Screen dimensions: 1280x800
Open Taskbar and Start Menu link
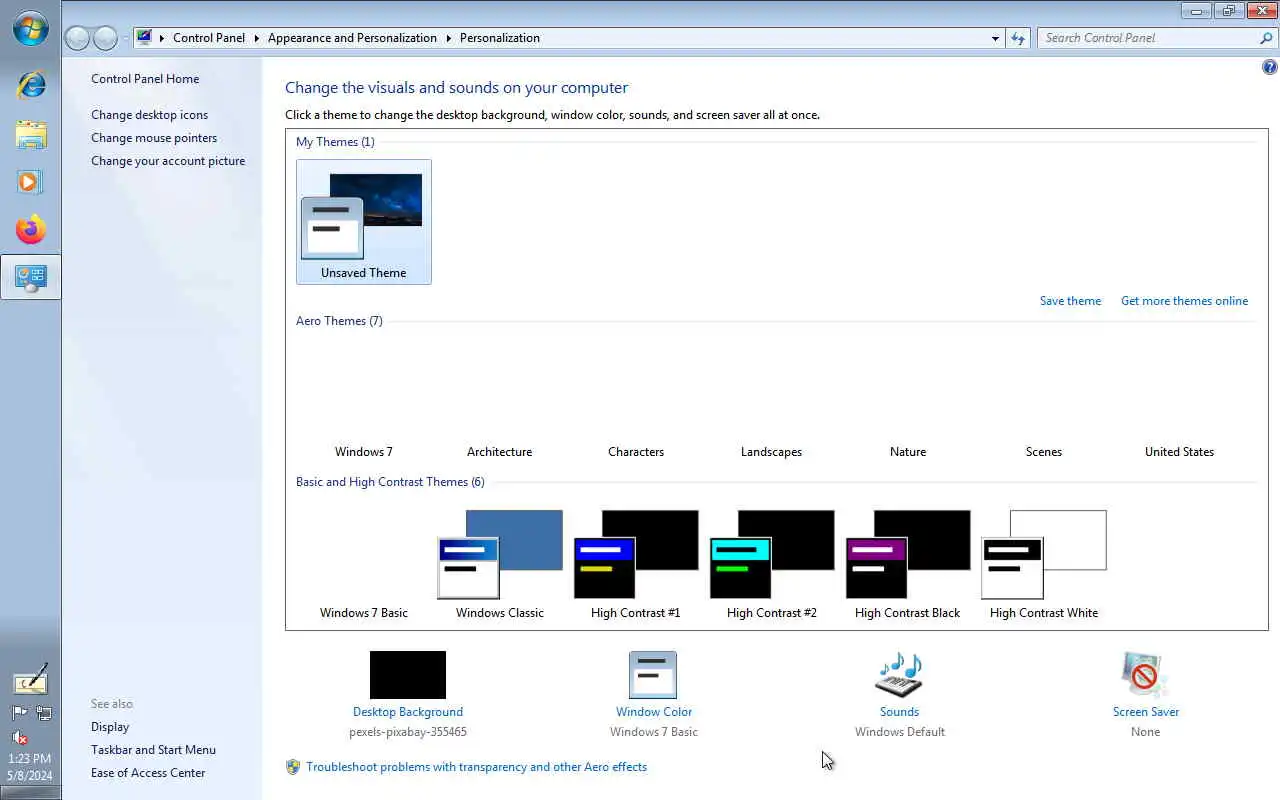pyautogui.click(x=153, y=750)
